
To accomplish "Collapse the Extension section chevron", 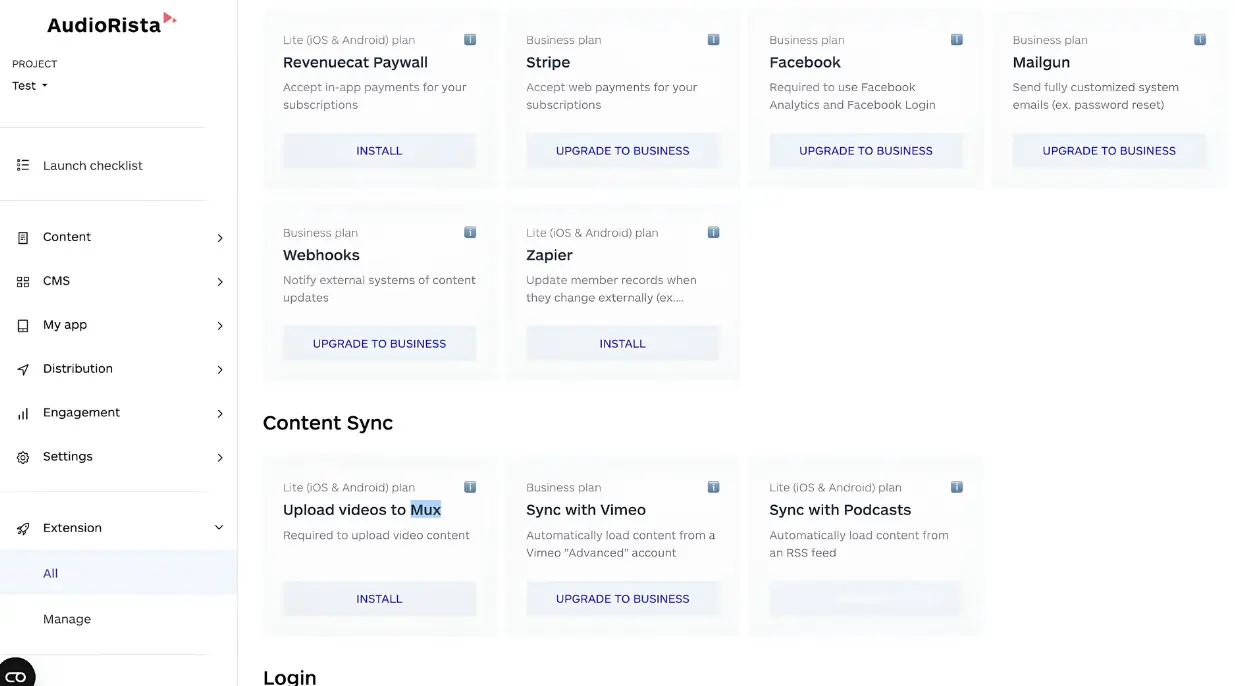I will 219,528.
